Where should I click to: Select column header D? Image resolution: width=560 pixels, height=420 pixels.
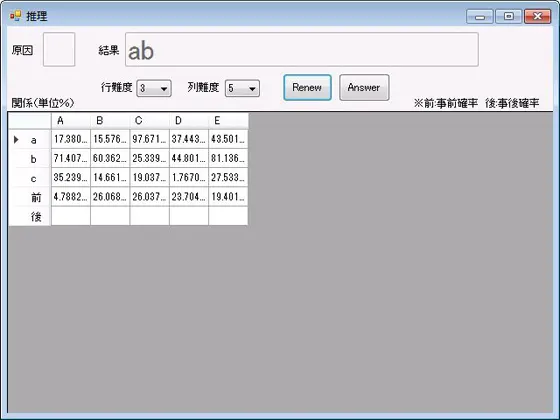[x=189, y=121]
